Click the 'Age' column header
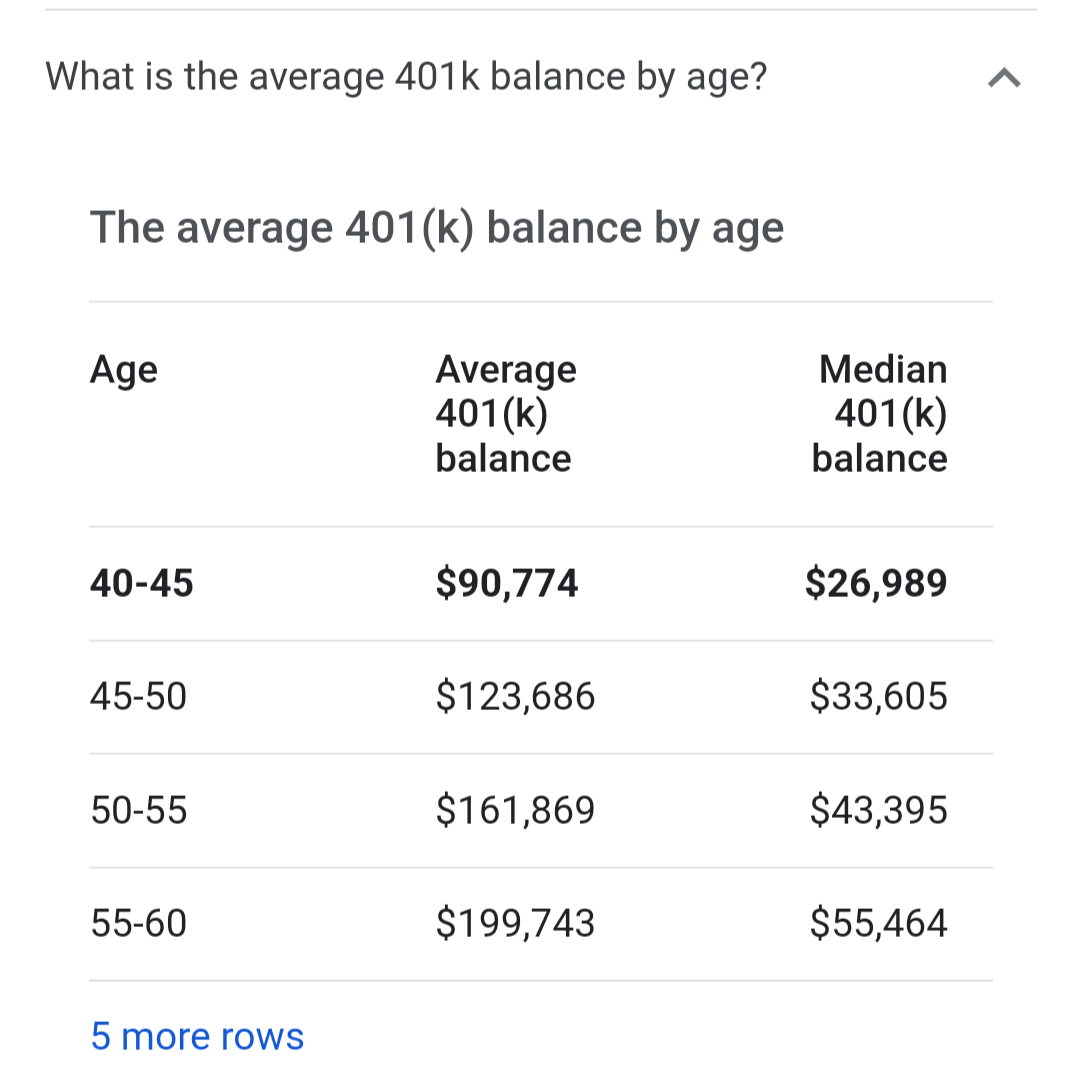This screenshot has height=1085, width=1080. pyautogui.click(x=124, y=370)
